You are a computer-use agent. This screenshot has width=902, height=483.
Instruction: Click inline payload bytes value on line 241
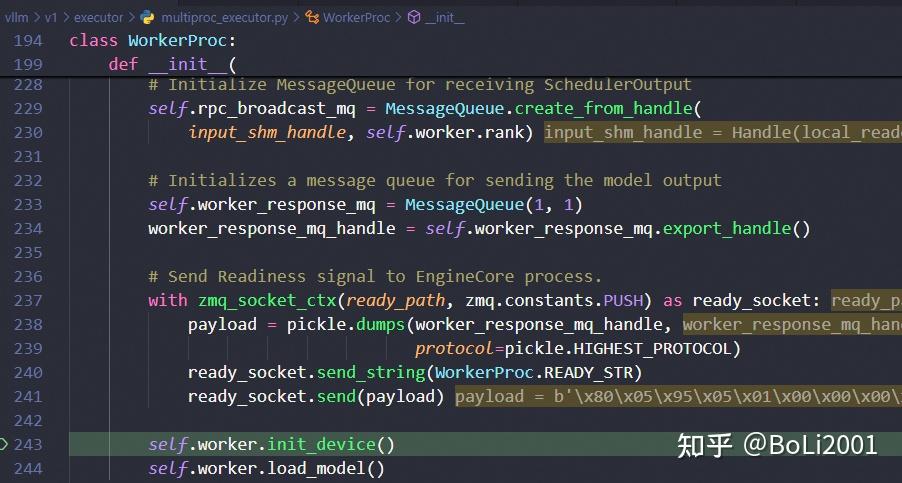tap(678, 397)
